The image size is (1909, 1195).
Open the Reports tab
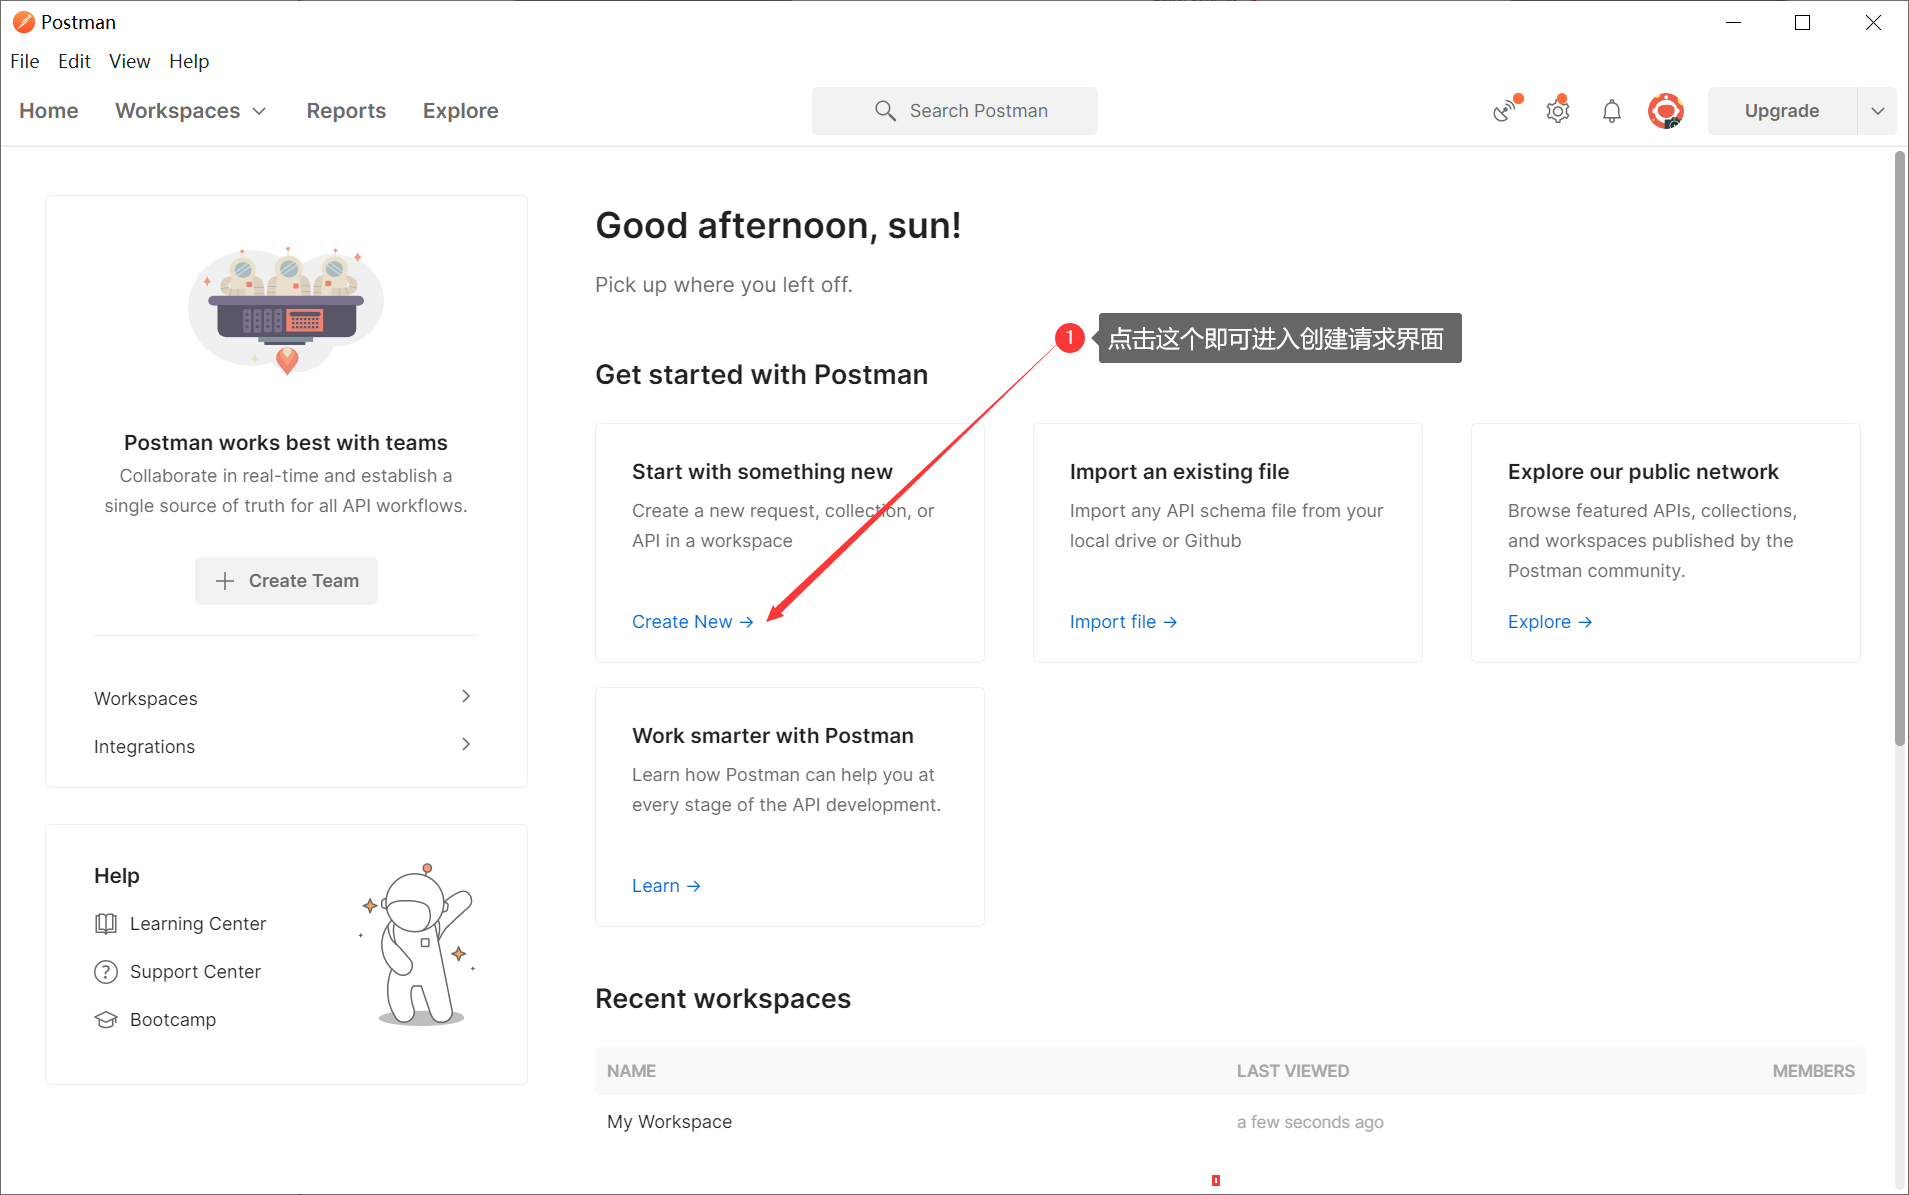(x=346, y=111)
